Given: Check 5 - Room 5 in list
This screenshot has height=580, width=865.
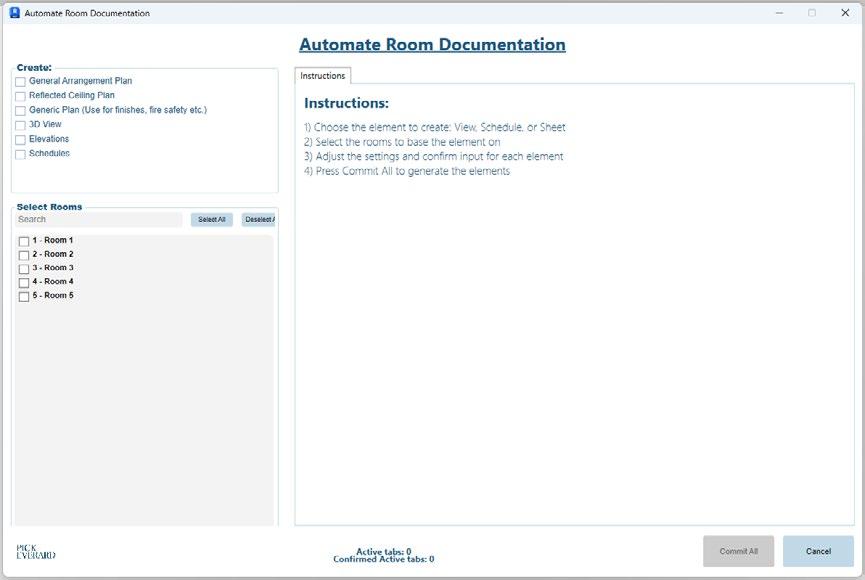Looking at the screenshot, I should coord(24,296).
